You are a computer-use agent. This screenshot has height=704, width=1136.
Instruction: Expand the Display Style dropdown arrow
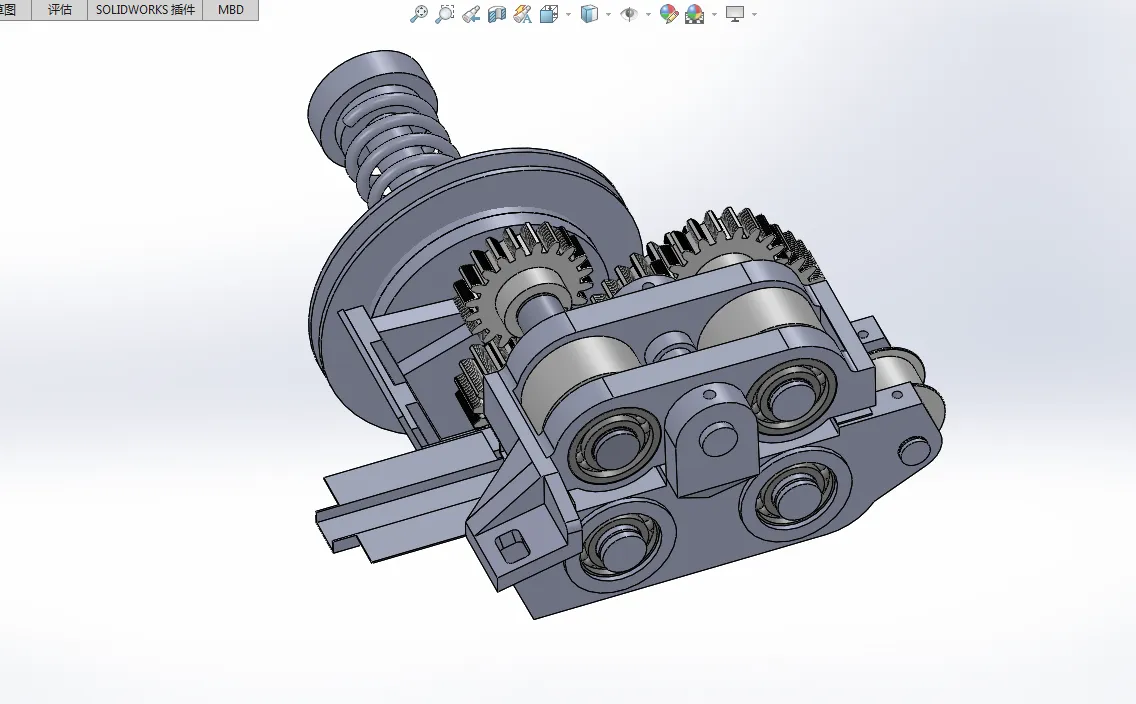608,14
